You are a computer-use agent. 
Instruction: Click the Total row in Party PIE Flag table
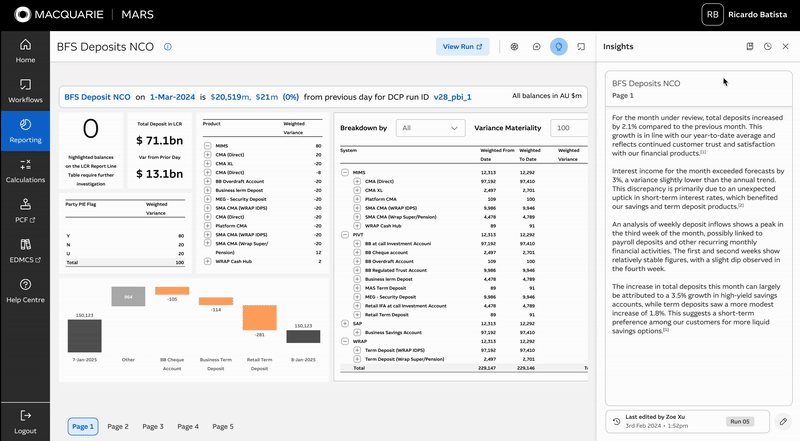[x=125, y=262]
